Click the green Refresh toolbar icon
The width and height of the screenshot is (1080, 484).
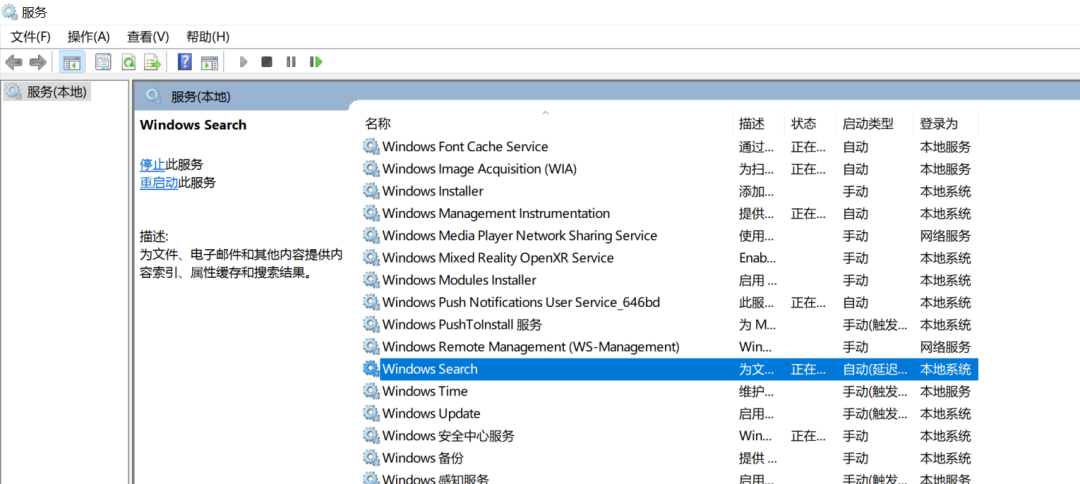click(128, 62)
